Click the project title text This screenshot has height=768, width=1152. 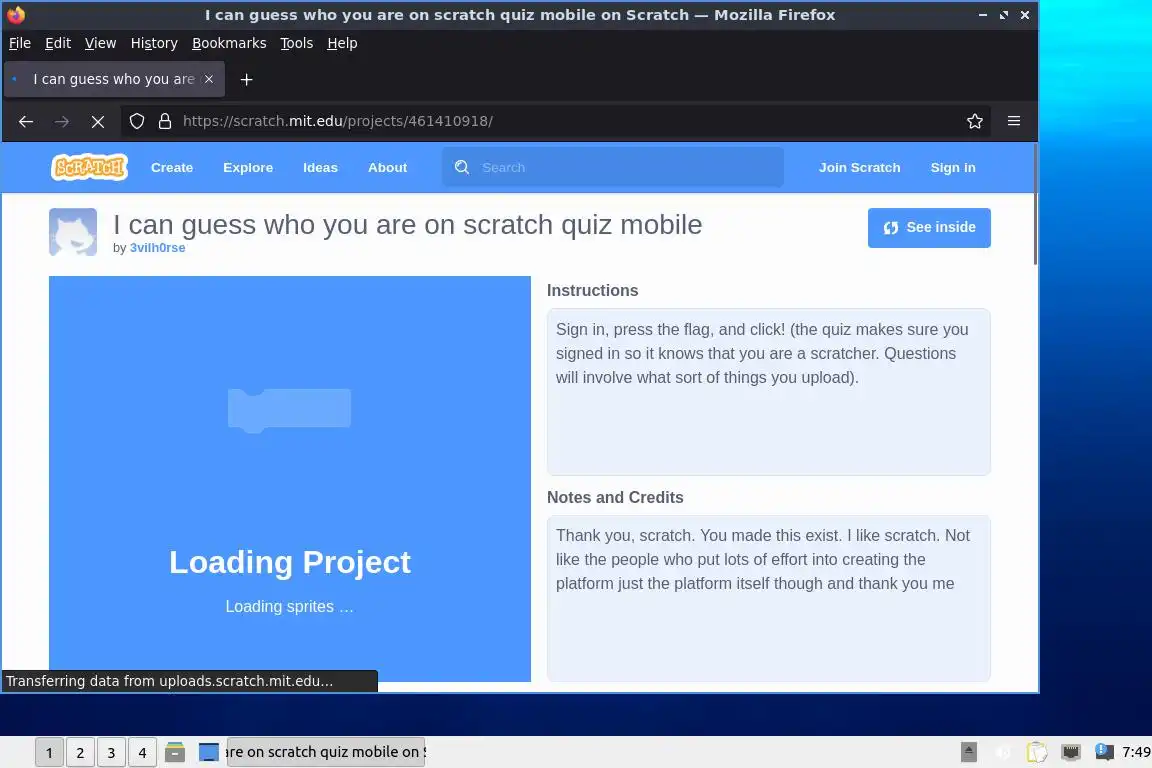pos(407,225)
